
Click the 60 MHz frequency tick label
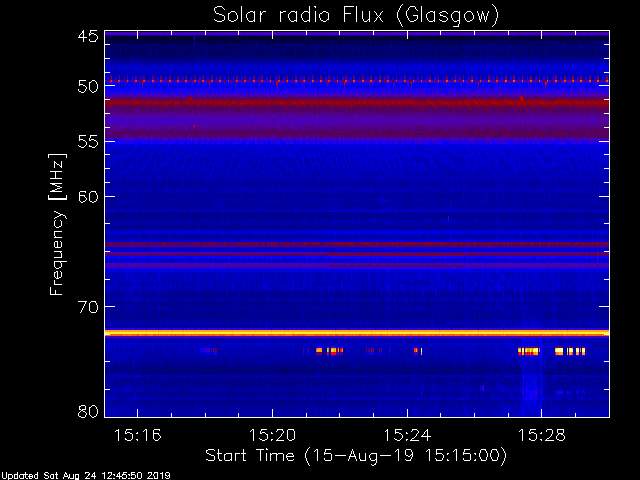(x=88, y=196)
